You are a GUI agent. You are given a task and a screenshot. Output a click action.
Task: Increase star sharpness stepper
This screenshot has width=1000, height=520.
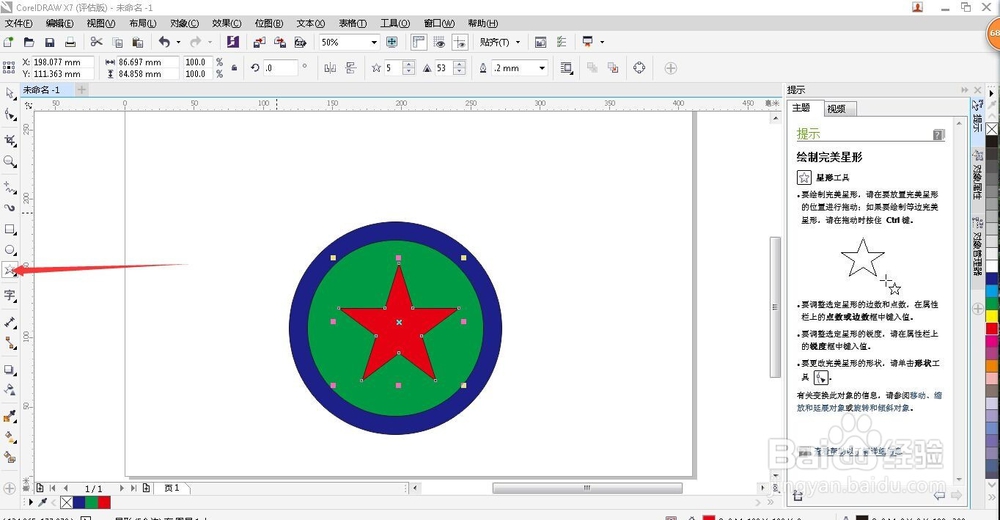pyautogui.click(x=459, y=64)
